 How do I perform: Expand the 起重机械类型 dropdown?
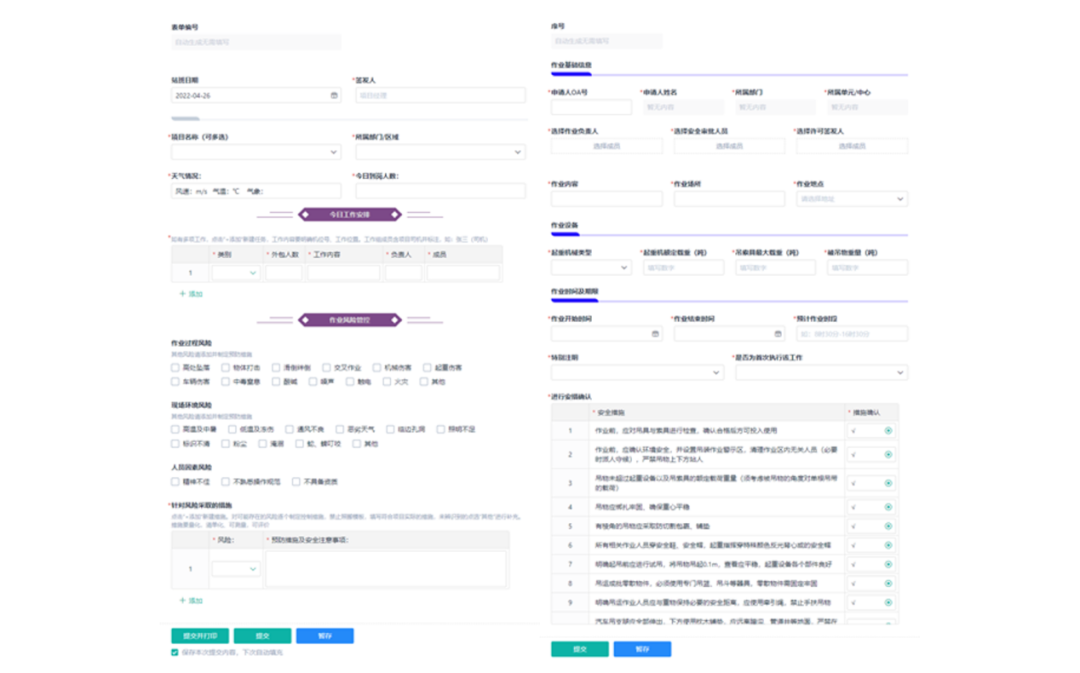590,268
